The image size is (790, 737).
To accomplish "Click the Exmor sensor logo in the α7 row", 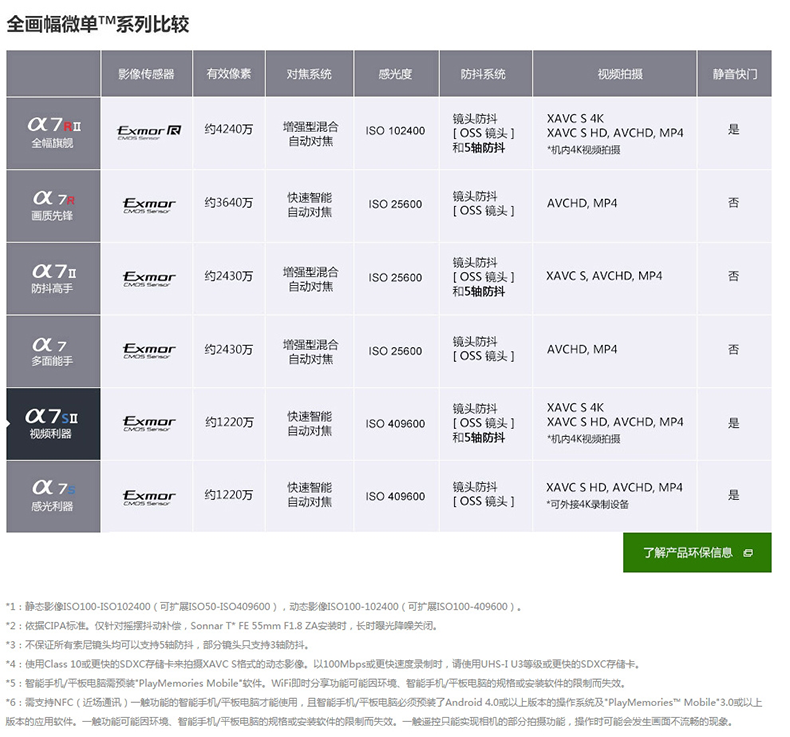I will click(x=149, y=350).
